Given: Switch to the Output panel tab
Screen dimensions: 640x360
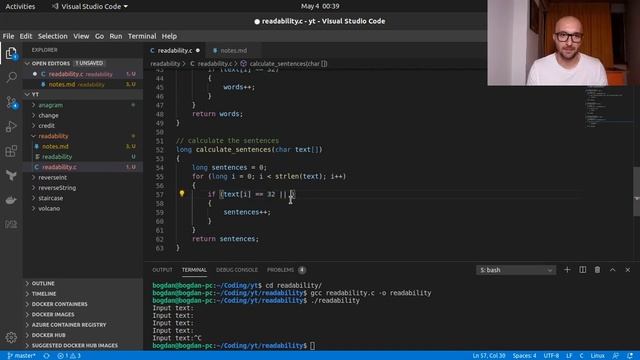Looking at the screenshot, I should (162, 270).
